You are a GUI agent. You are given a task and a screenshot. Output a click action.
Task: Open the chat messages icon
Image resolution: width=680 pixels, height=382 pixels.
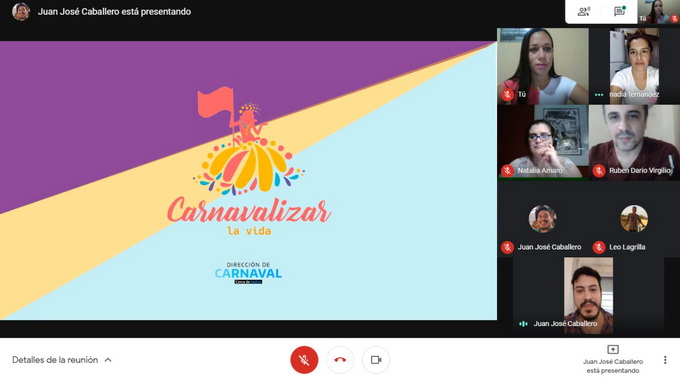(x=619, y=12)
